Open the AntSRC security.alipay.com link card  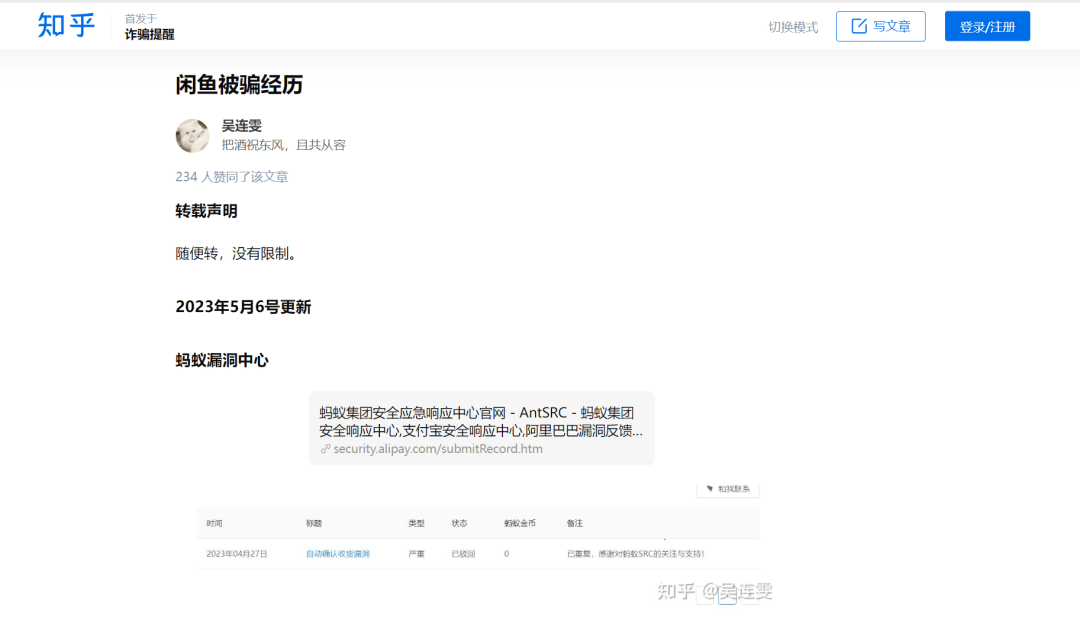481,428
